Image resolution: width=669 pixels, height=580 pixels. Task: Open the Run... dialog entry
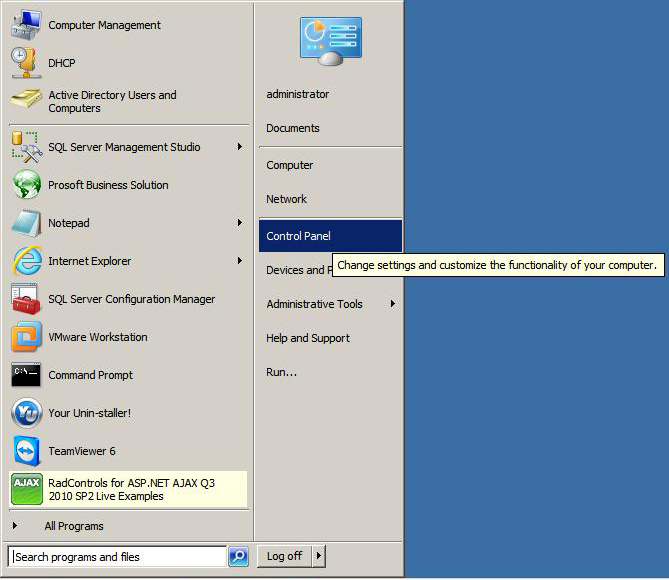click(x=281, y=372)
